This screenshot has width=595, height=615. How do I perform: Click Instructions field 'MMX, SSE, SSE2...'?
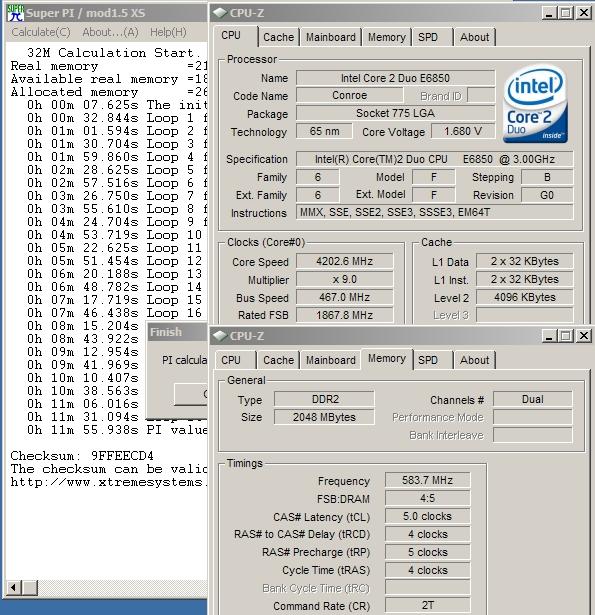click(x=435, y=213)
